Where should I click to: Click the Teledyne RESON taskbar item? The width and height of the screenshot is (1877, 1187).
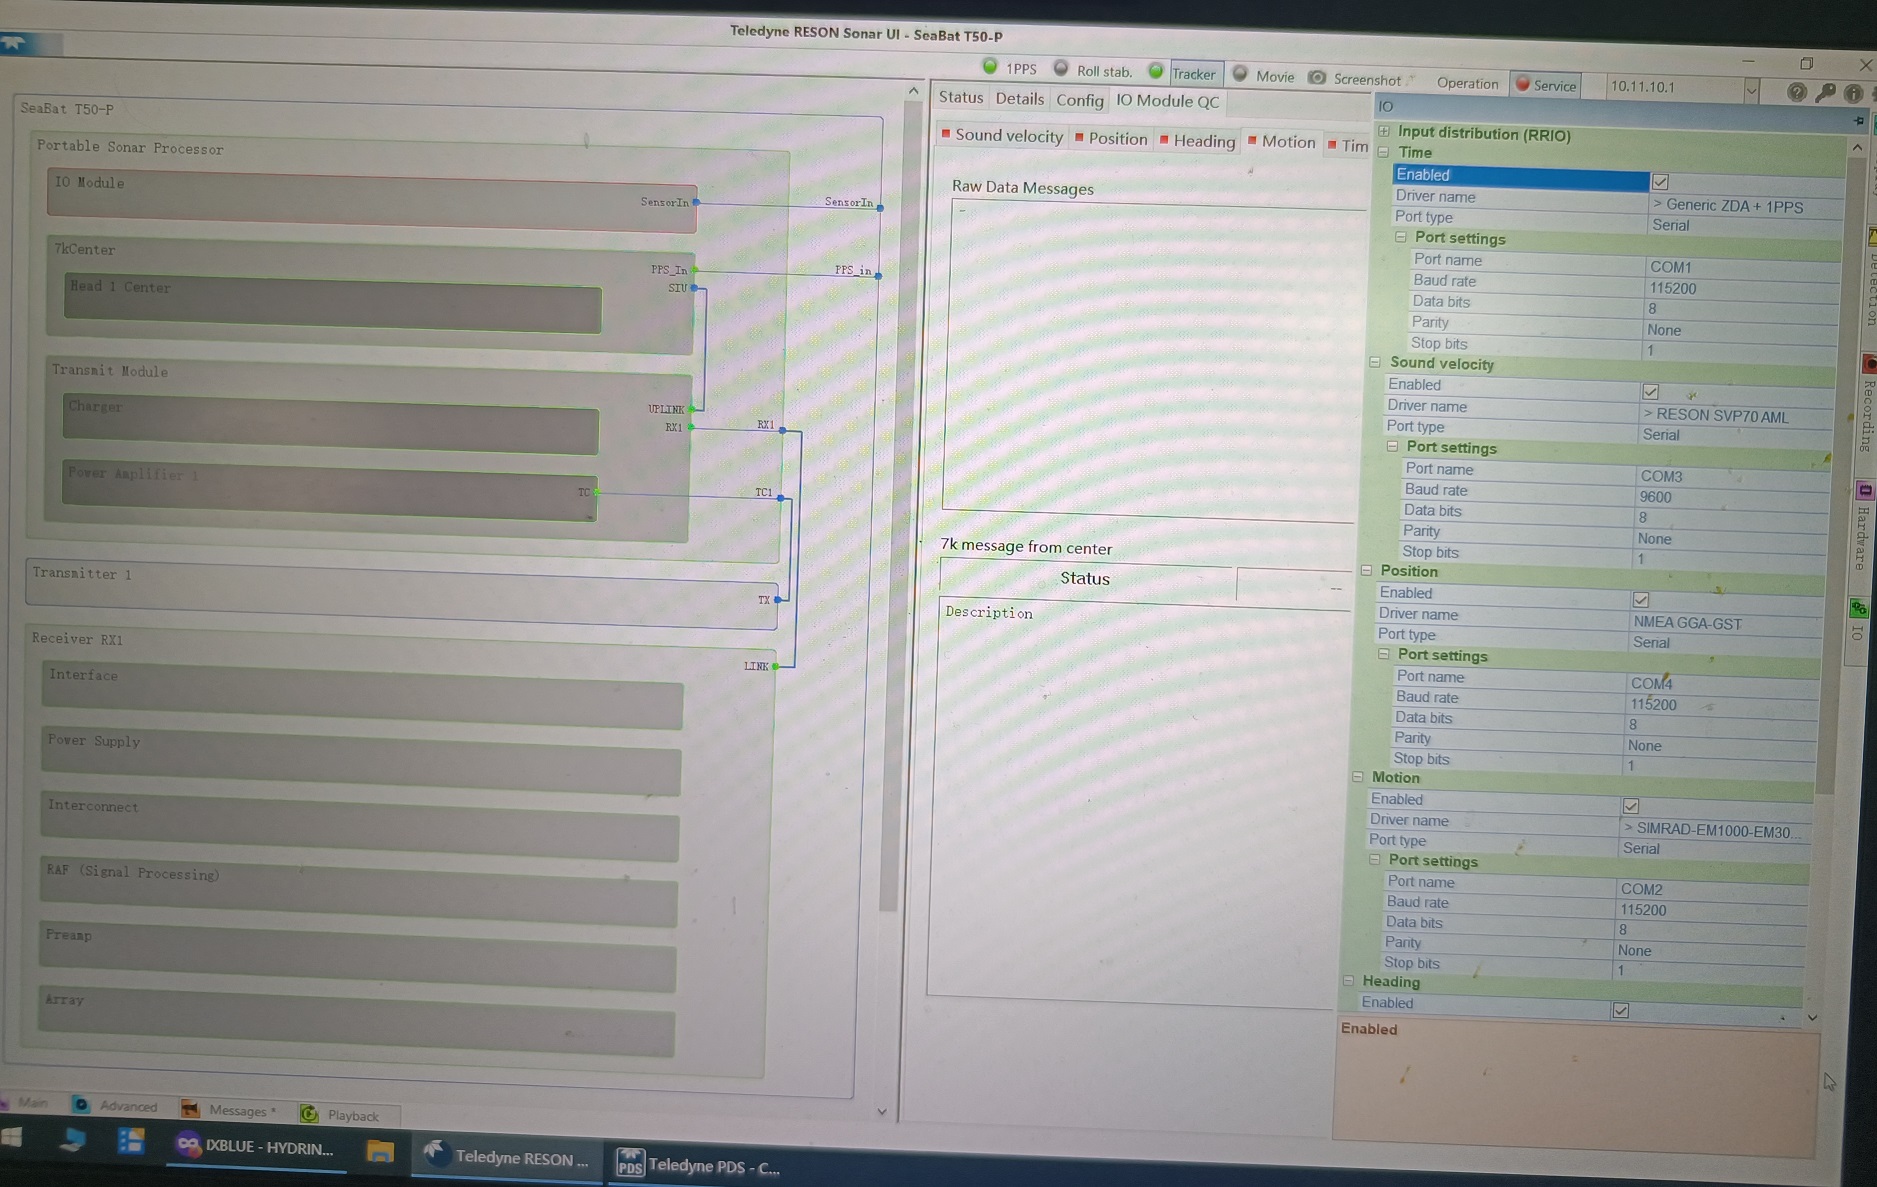coord(506,1157)
